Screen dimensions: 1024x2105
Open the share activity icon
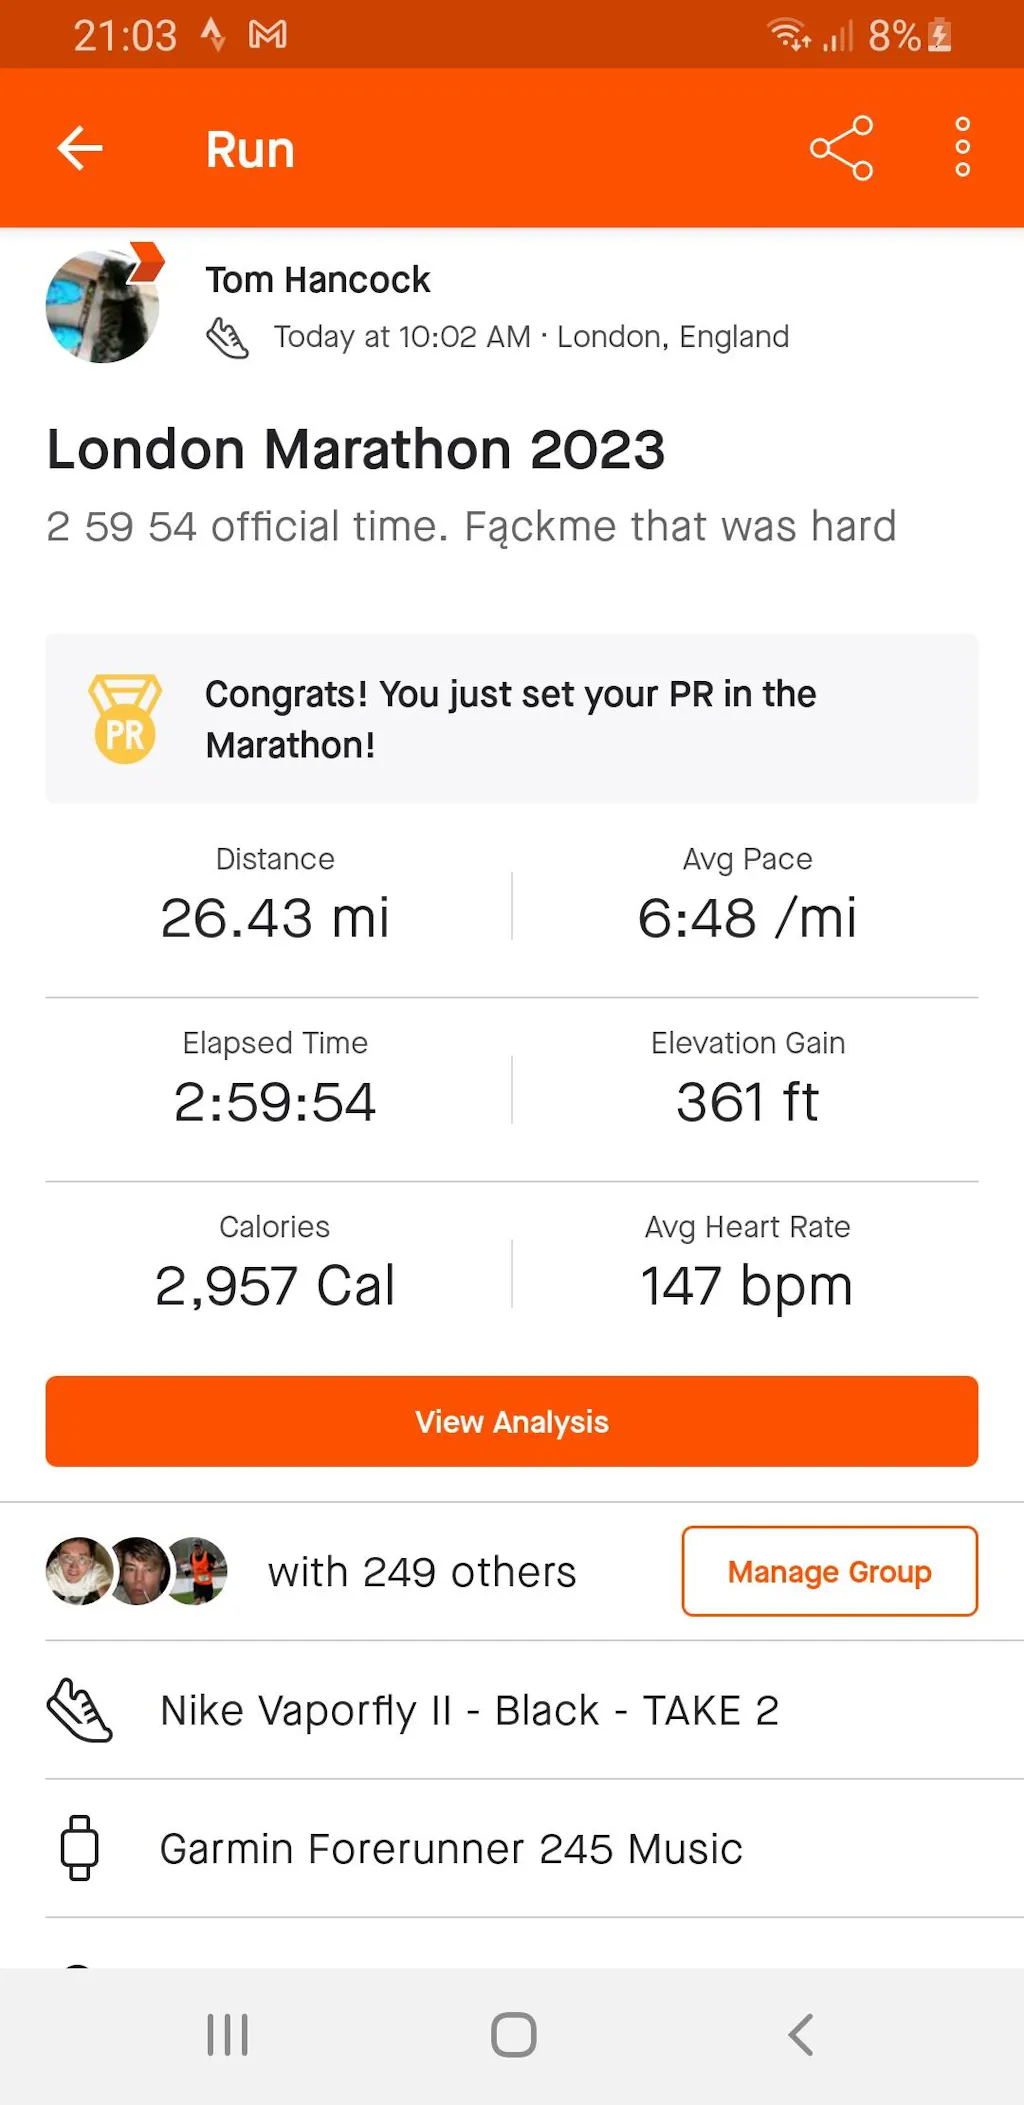coord(841,149)
